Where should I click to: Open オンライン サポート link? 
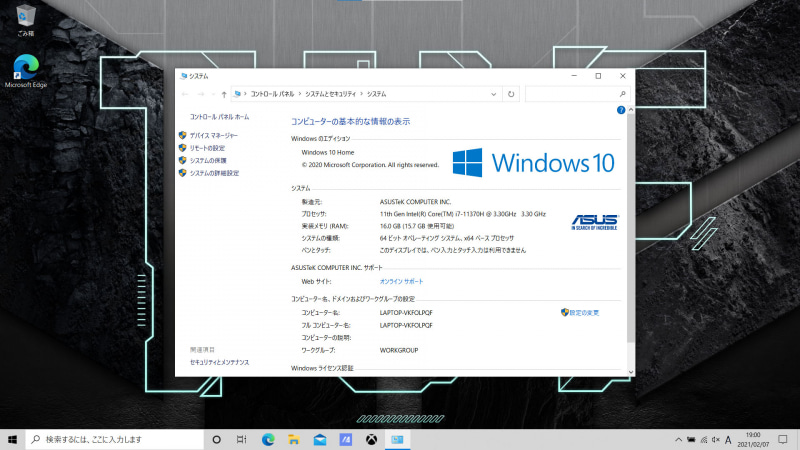click(402, 281)
